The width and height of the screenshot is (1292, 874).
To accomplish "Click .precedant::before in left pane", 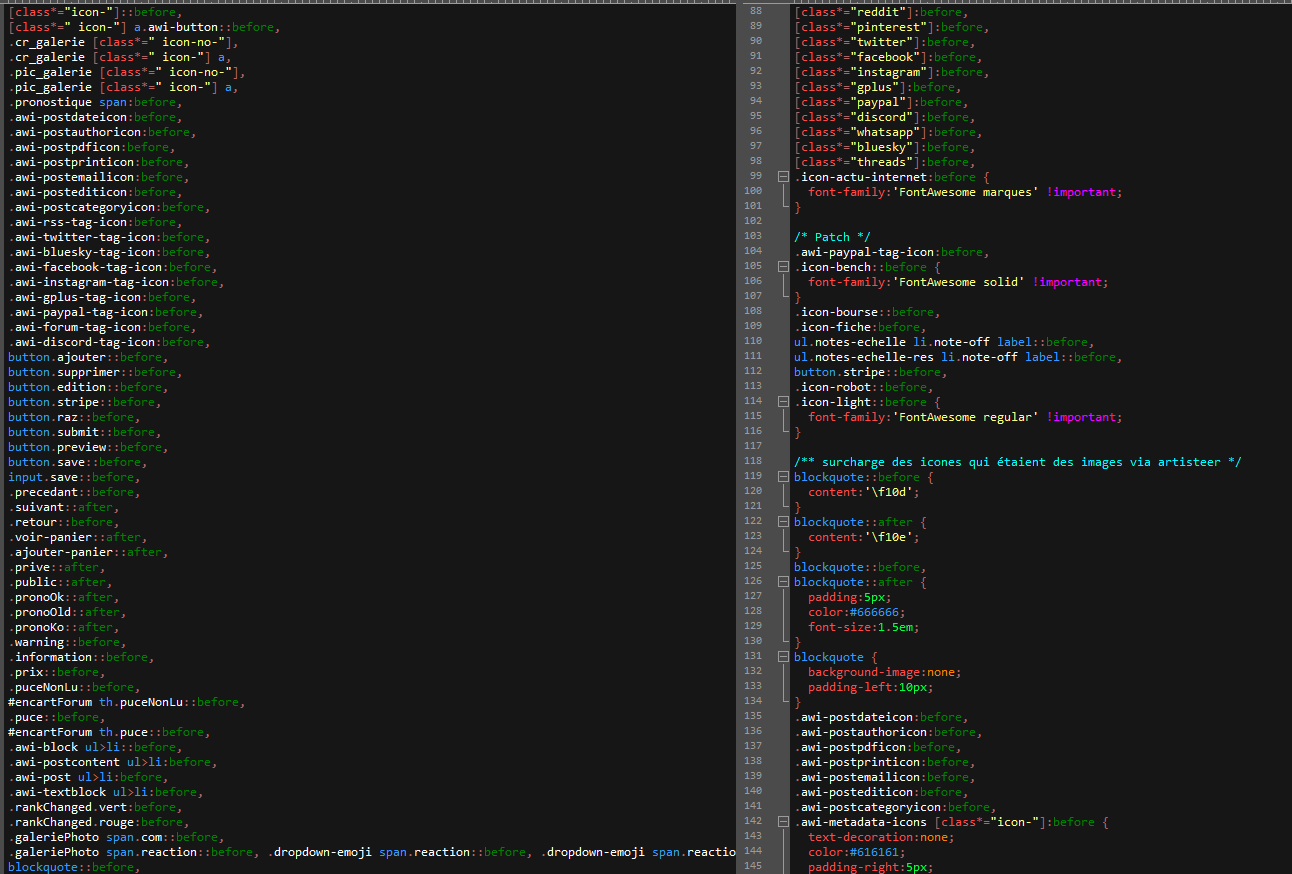I will click(74, 492).
